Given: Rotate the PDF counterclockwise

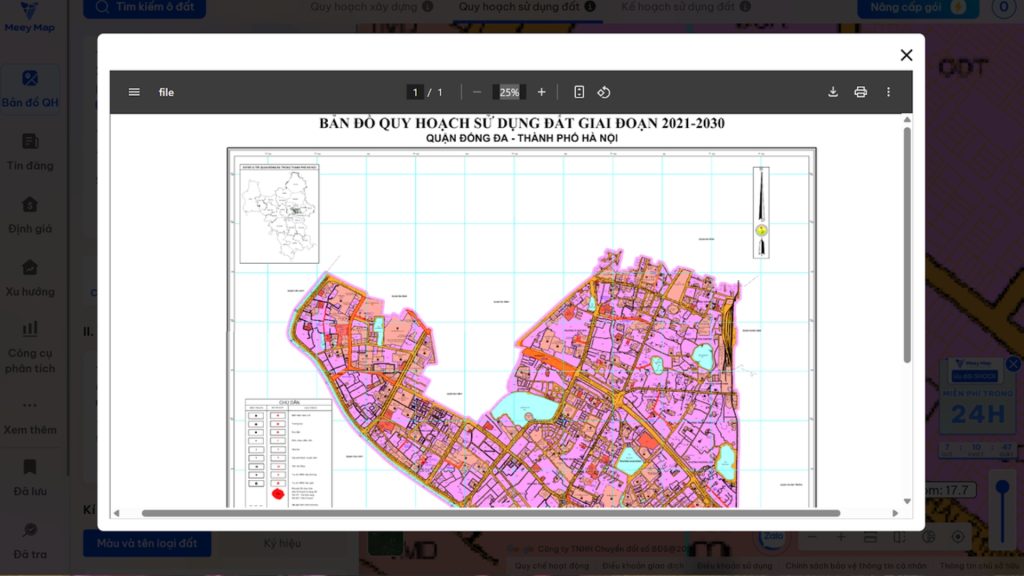Looking at the screenshot, I should [604, 92].
